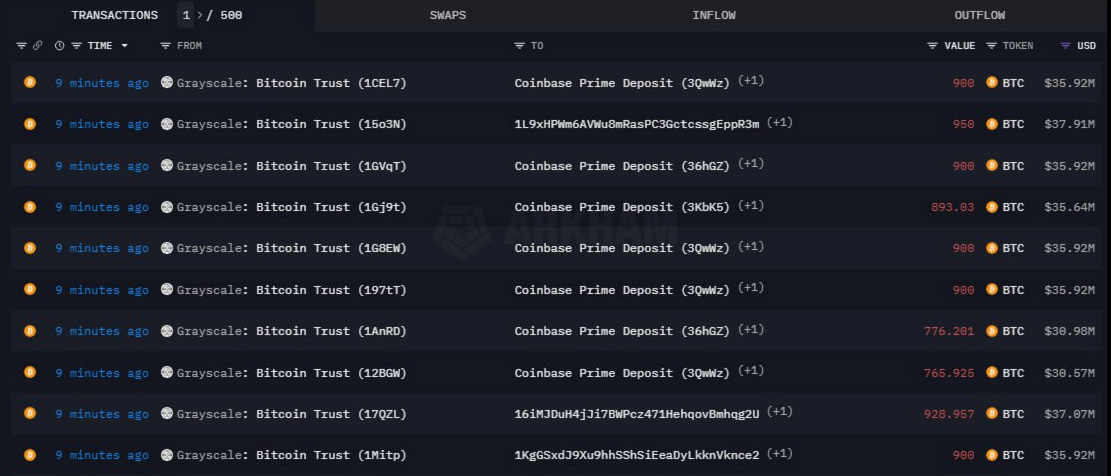Open the TO column filter
Screen dimensions: 1111x476
pyautogui.click(x=519, y=45)
